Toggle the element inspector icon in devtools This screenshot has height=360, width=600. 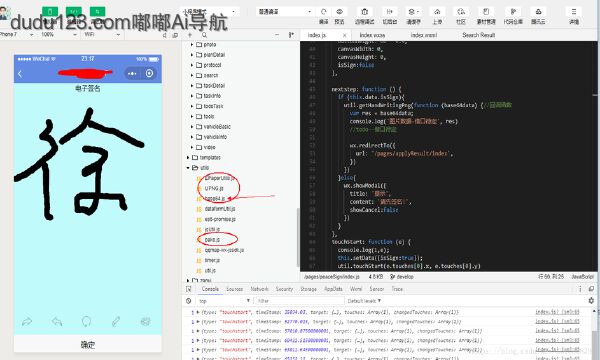189,289
